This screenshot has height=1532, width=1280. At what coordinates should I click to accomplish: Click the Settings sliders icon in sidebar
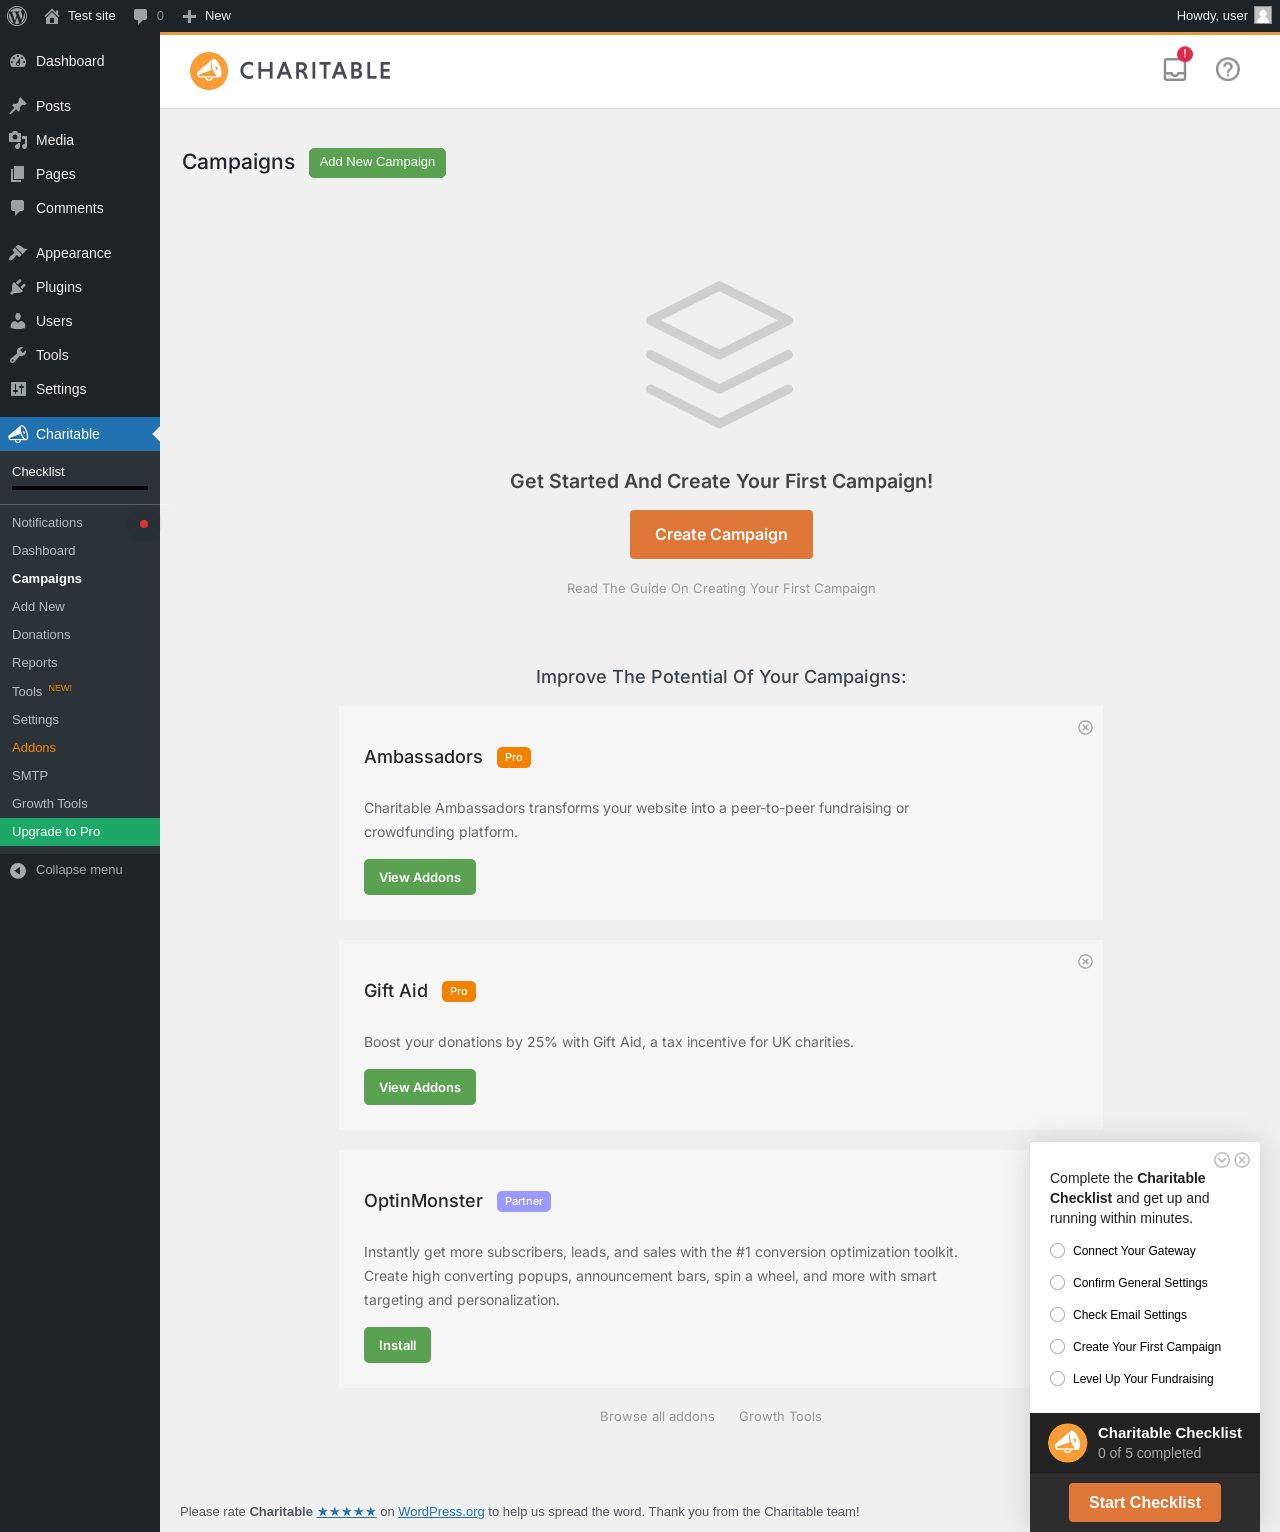click(x=18, y=389)
